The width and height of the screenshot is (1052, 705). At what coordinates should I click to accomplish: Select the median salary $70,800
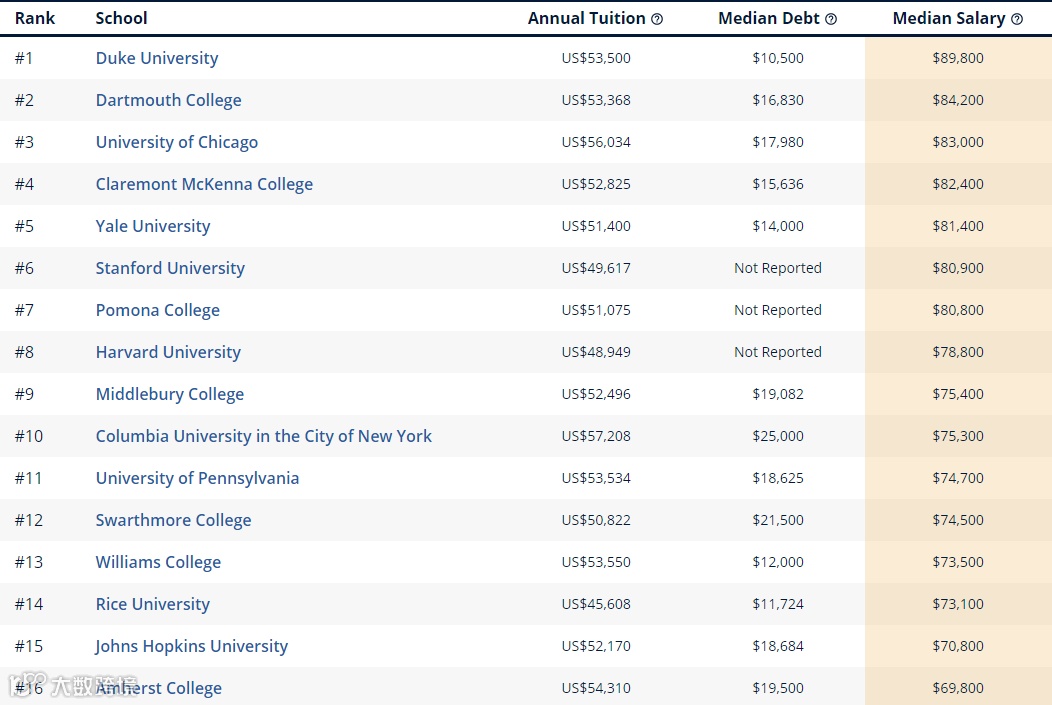958,647
